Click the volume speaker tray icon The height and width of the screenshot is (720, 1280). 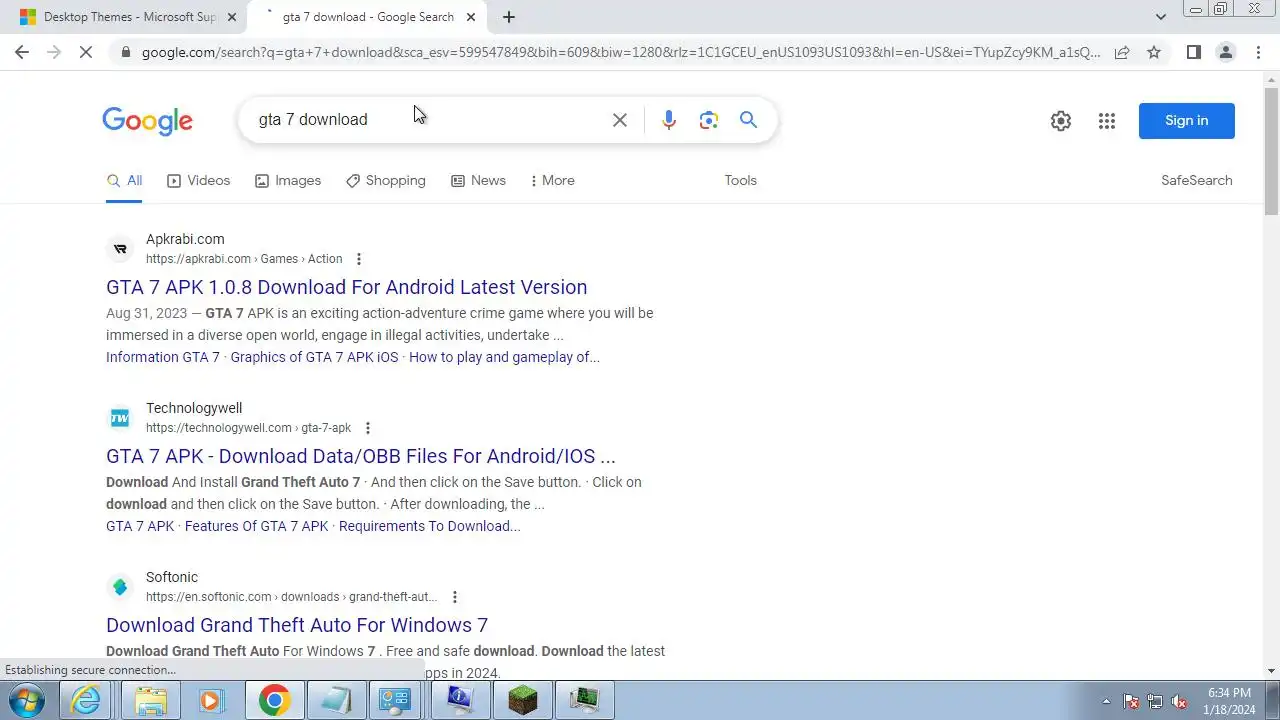tap(1180, 701)
